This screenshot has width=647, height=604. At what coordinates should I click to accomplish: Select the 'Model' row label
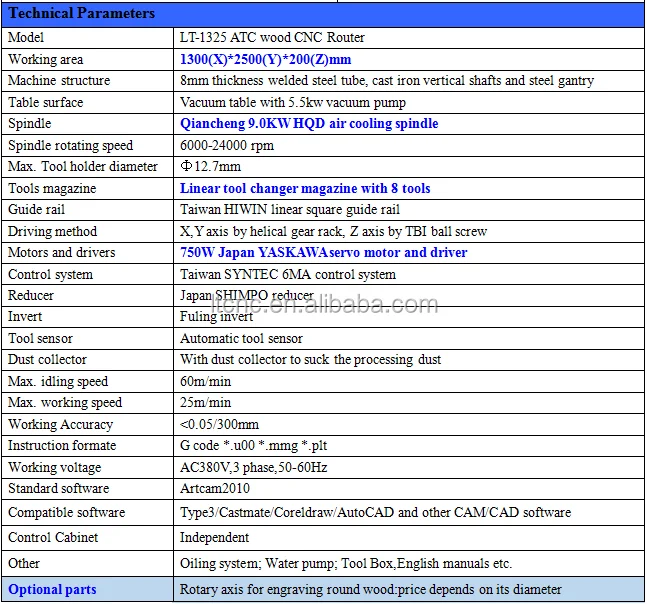tap(26, 38)
